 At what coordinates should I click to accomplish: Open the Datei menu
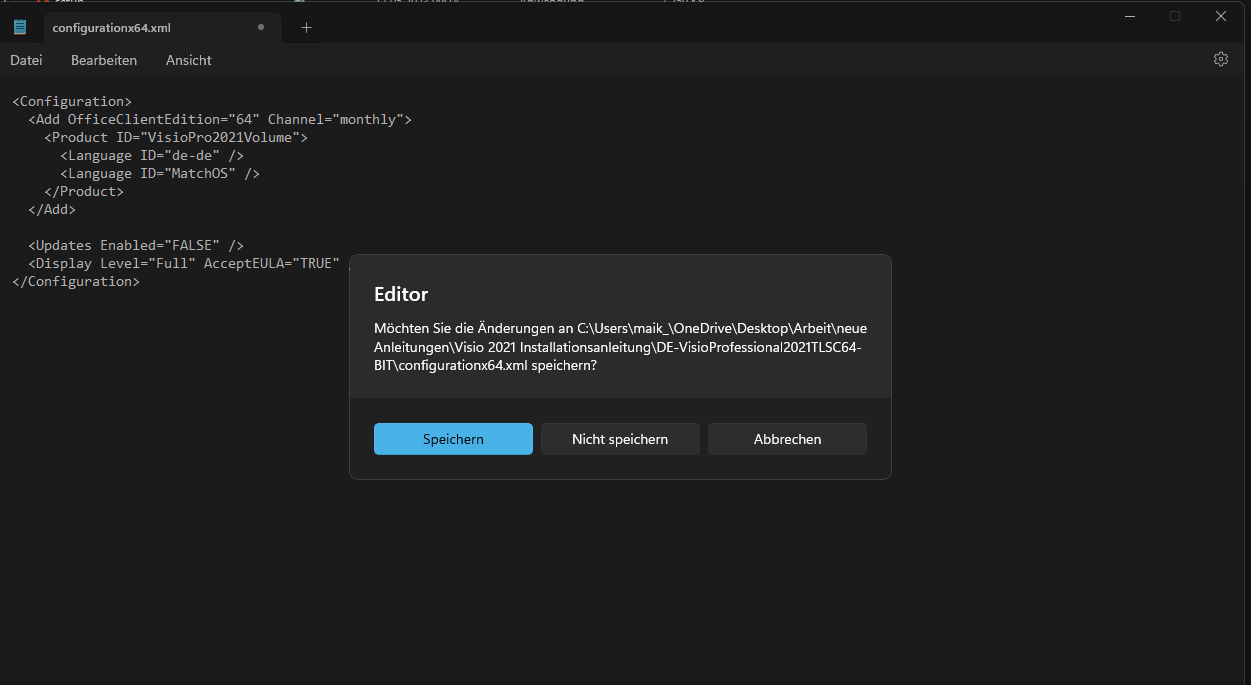(x=26, y=60)
